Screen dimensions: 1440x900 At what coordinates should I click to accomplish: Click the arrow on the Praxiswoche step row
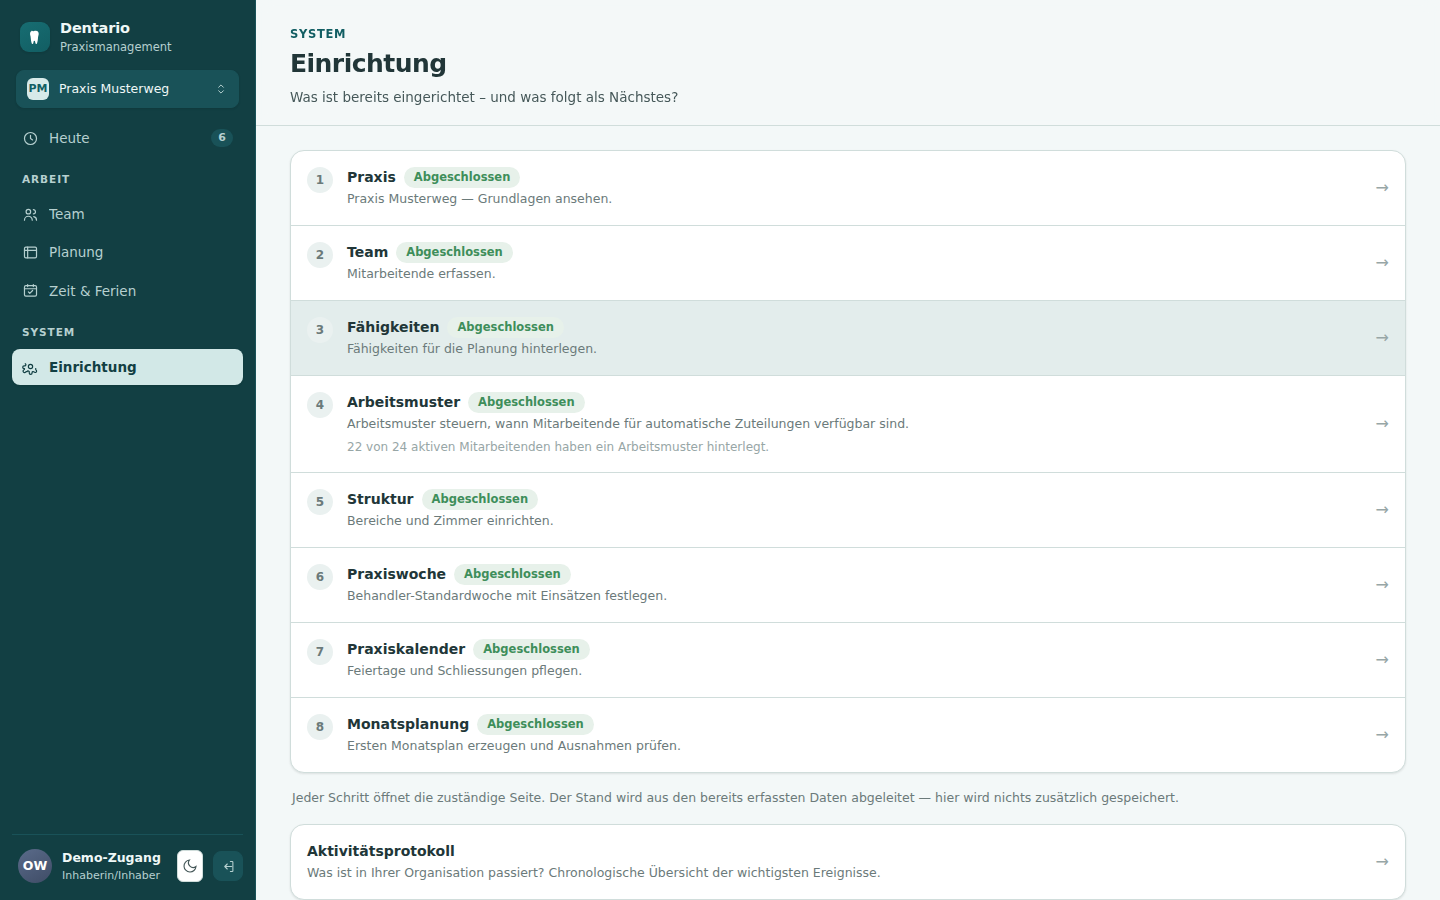coord(1382,585)
